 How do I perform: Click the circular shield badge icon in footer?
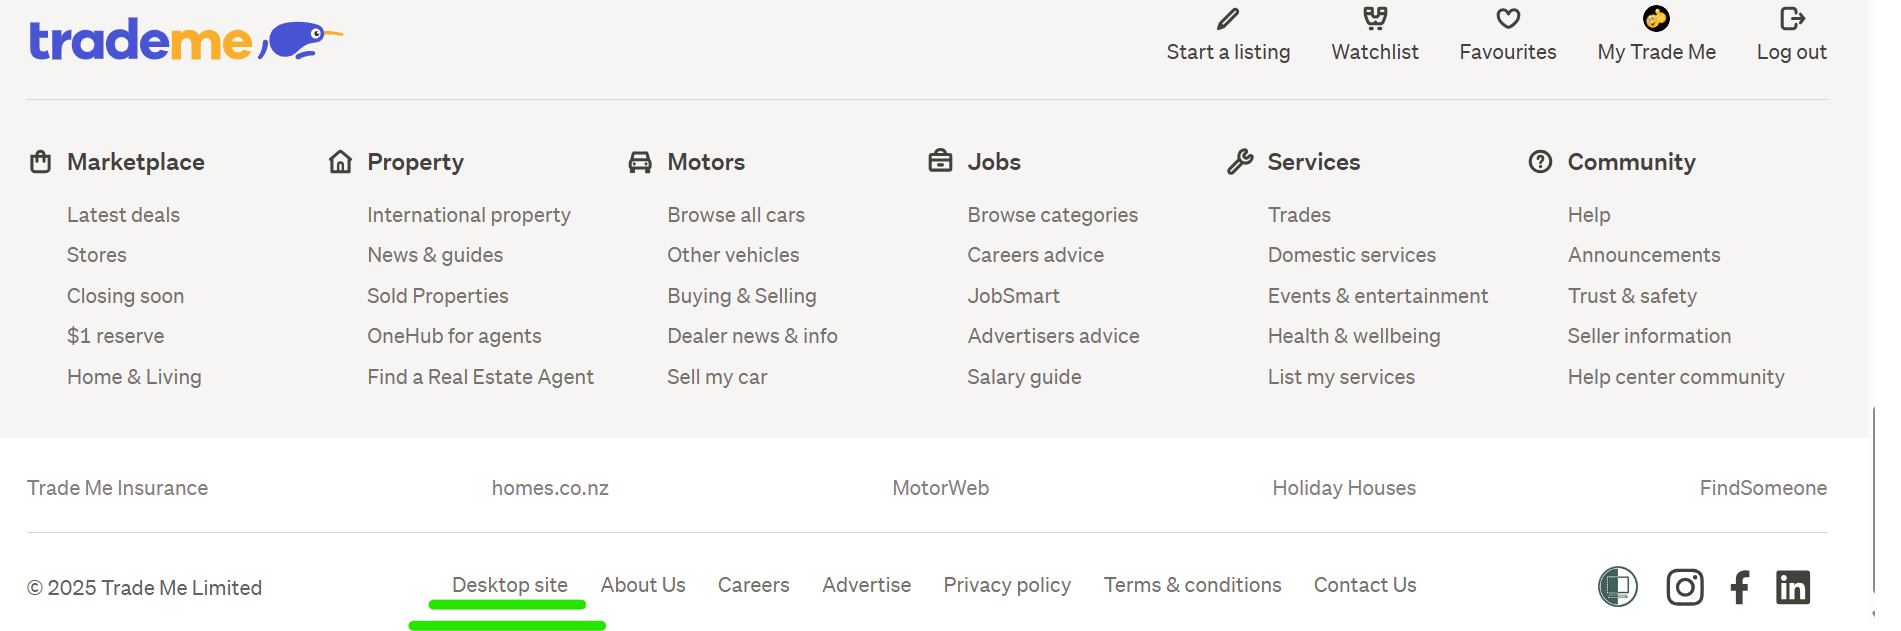1618,587
